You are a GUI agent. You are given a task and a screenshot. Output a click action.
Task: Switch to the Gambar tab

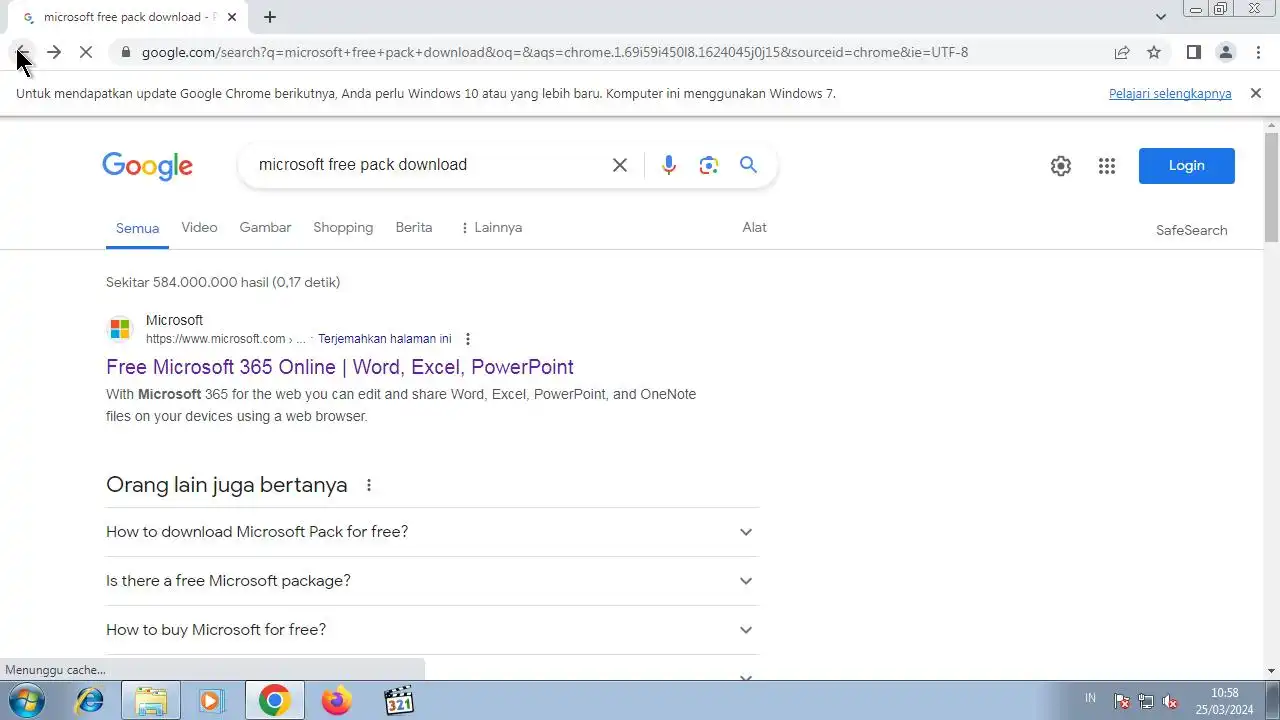[265, 228]
